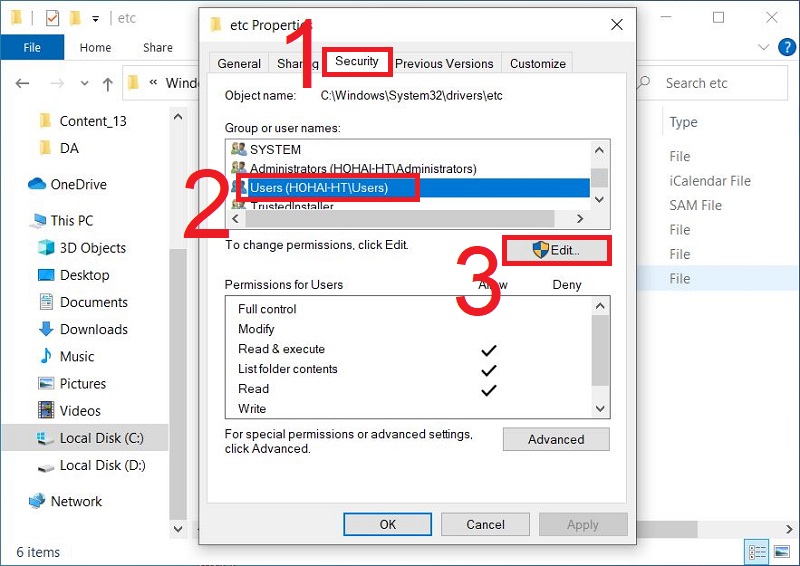Select SYSTEM in group names list

point(275,149)
